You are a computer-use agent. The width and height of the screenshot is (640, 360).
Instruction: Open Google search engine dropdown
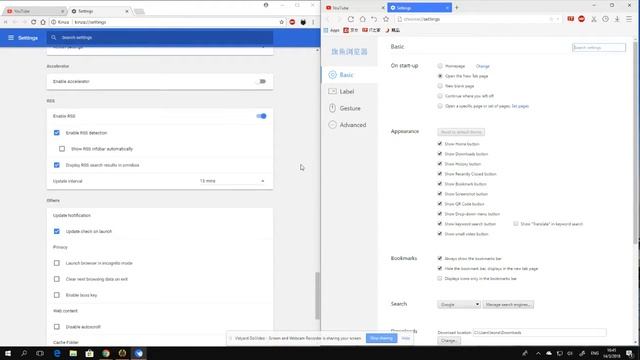click(x=459, y=304)
